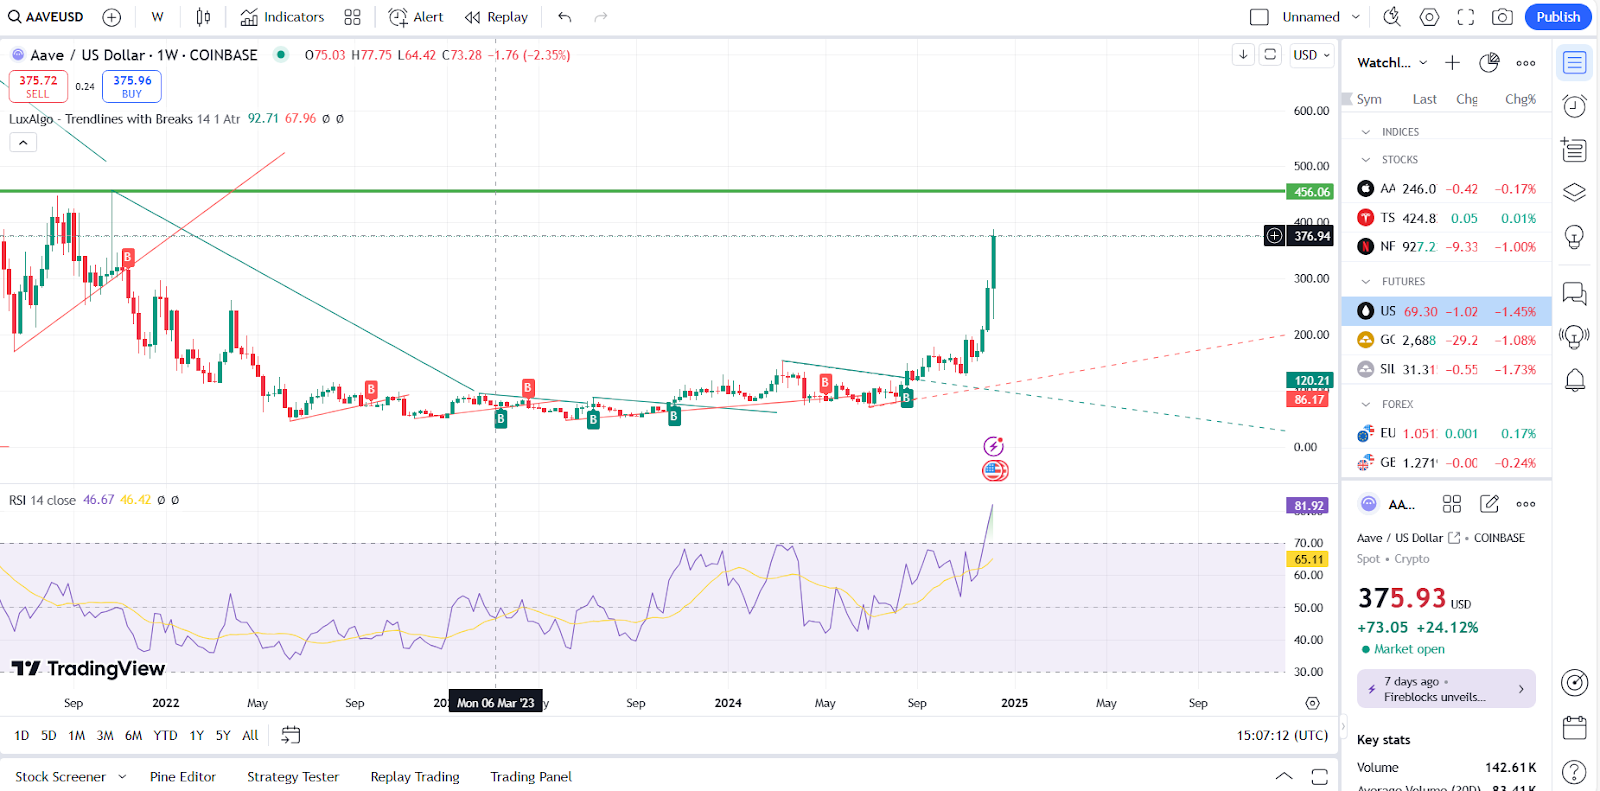The width and height of the screenshot is (1600, 791).
Task: Open the quick search icon
Action: pos(1392,17)
